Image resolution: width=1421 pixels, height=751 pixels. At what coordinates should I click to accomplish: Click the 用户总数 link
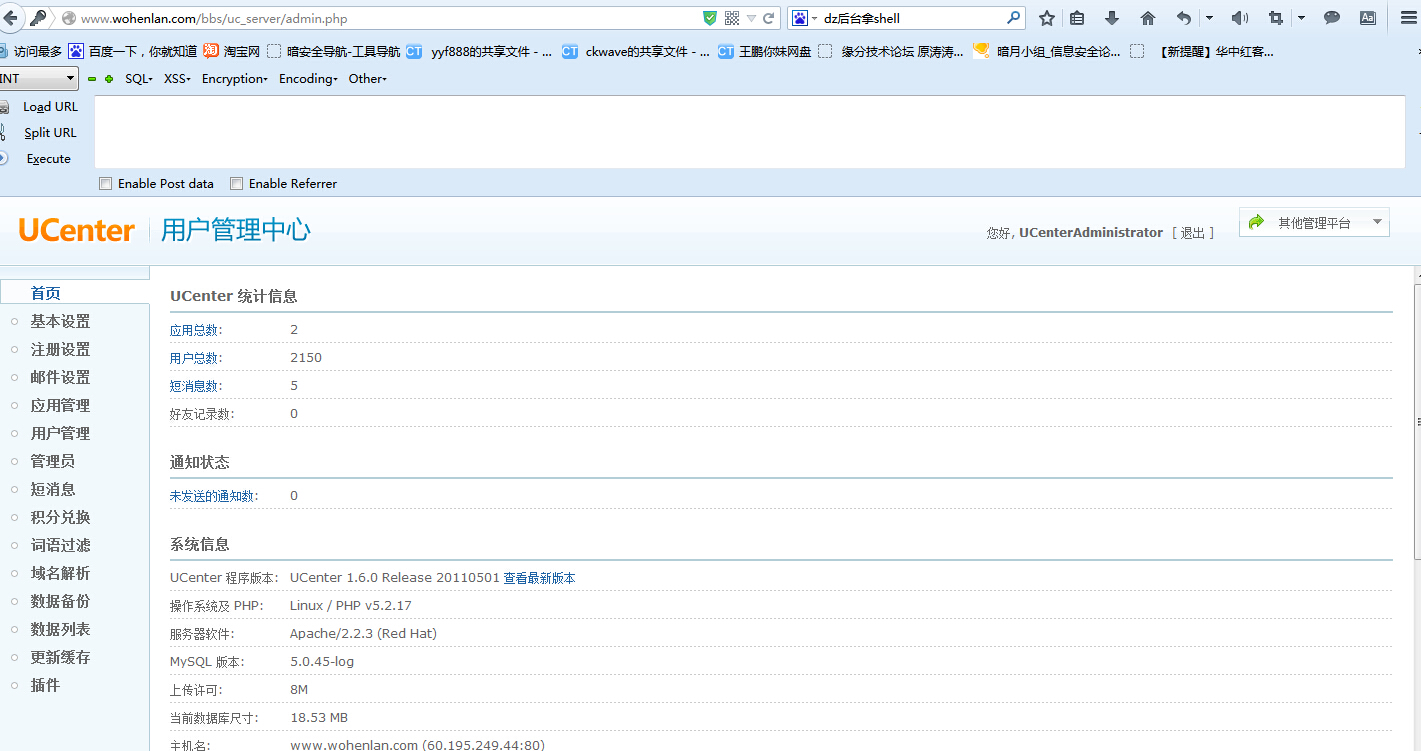point(197,358)
